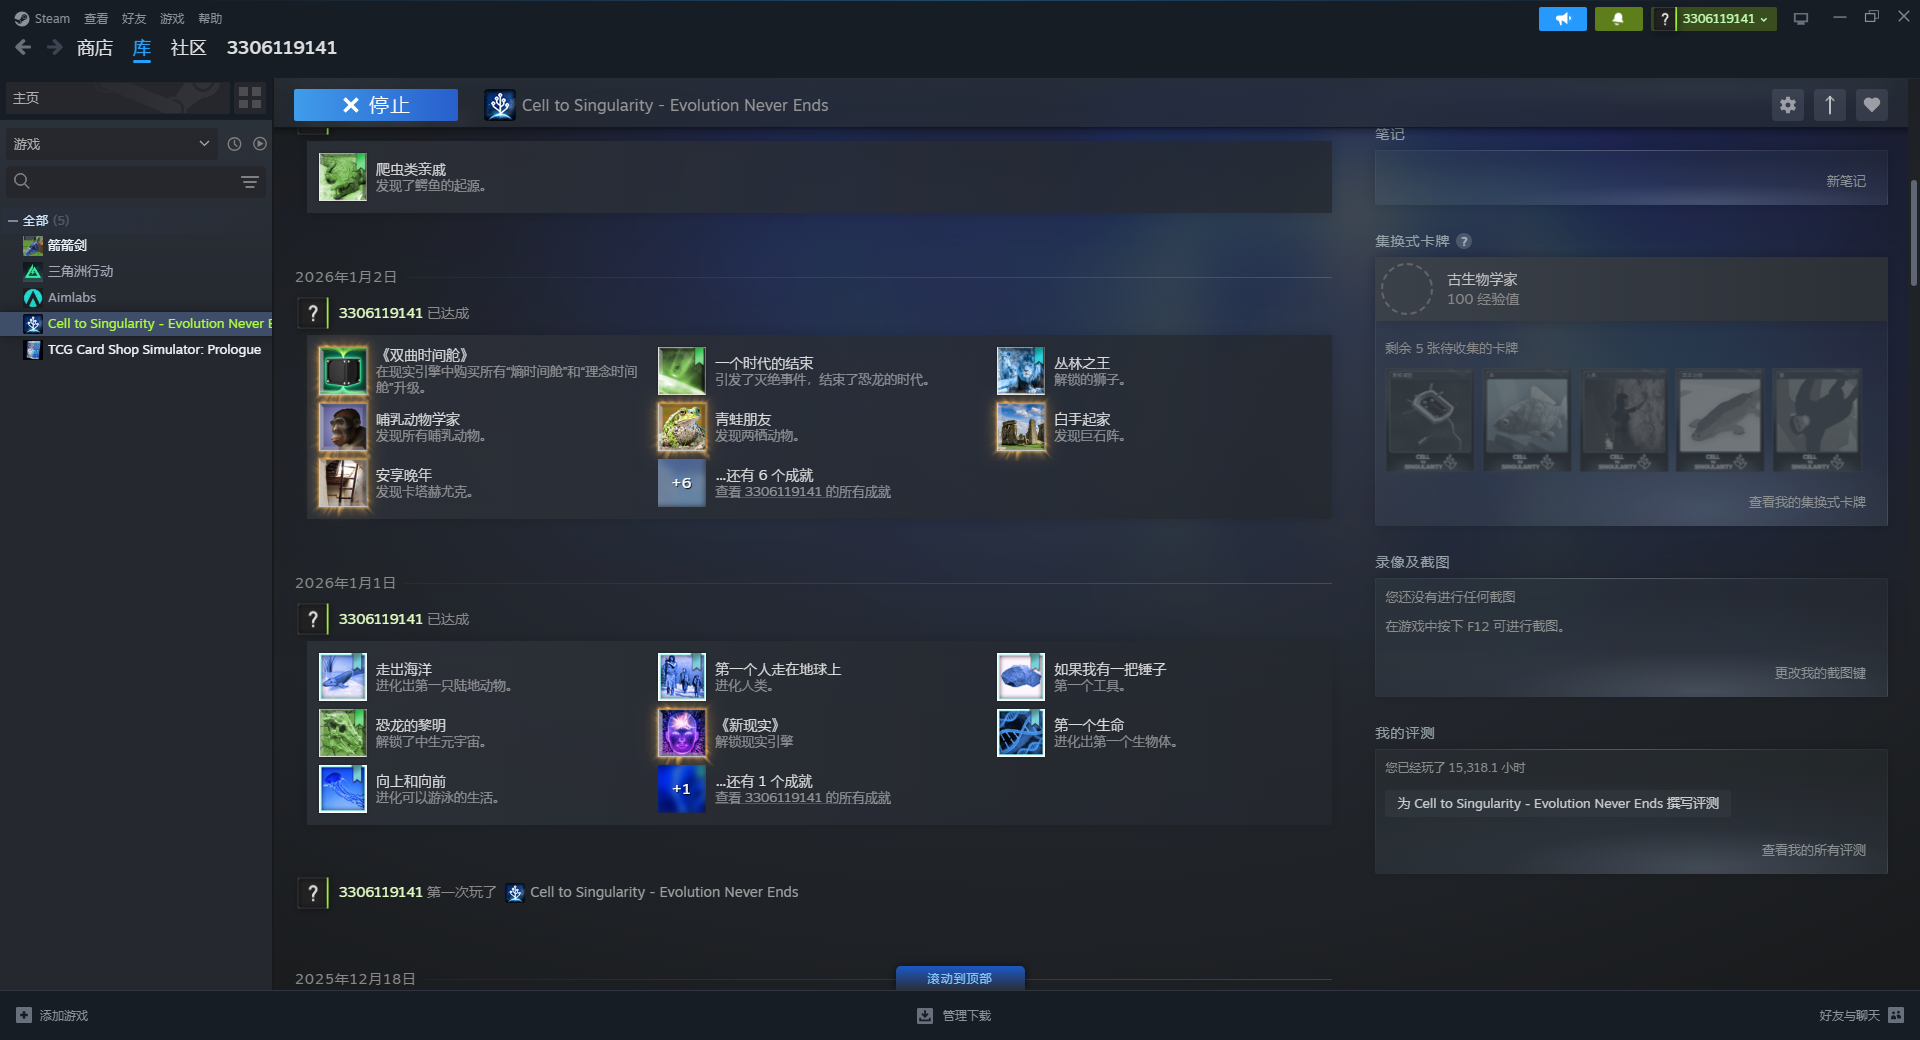The height and width of the screenshot is (1040, 1920).
Task: Click the upward arrow icon in game header
Action: [1830, 105]
